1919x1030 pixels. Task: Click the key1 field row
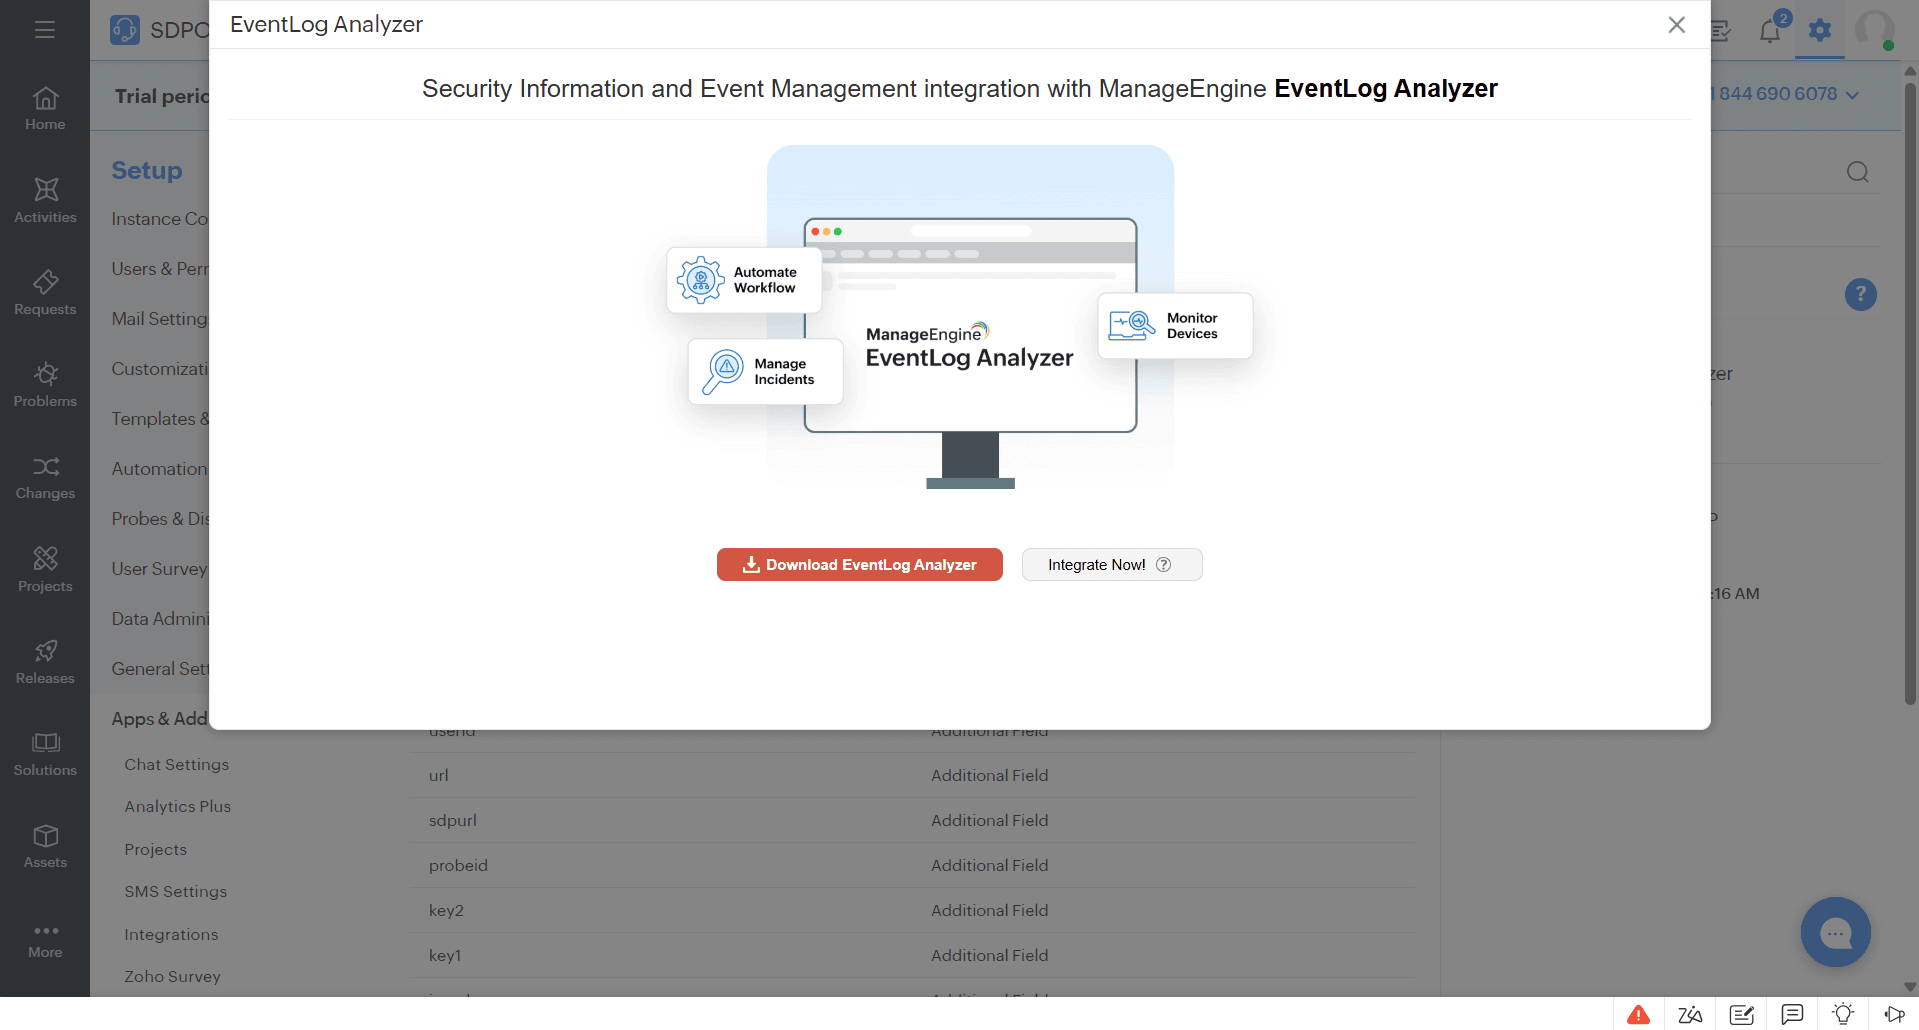913,955
